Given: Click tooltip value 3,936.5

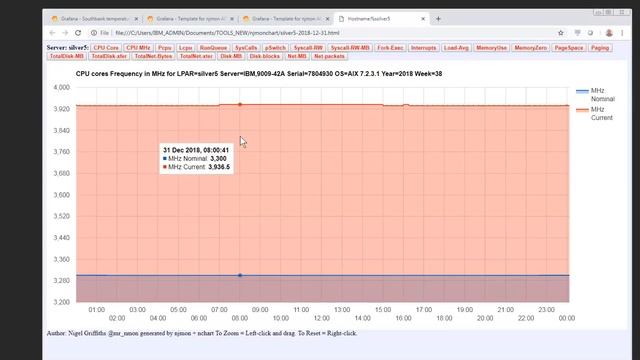Looking at the screenshot, I should tap(219, 167).
